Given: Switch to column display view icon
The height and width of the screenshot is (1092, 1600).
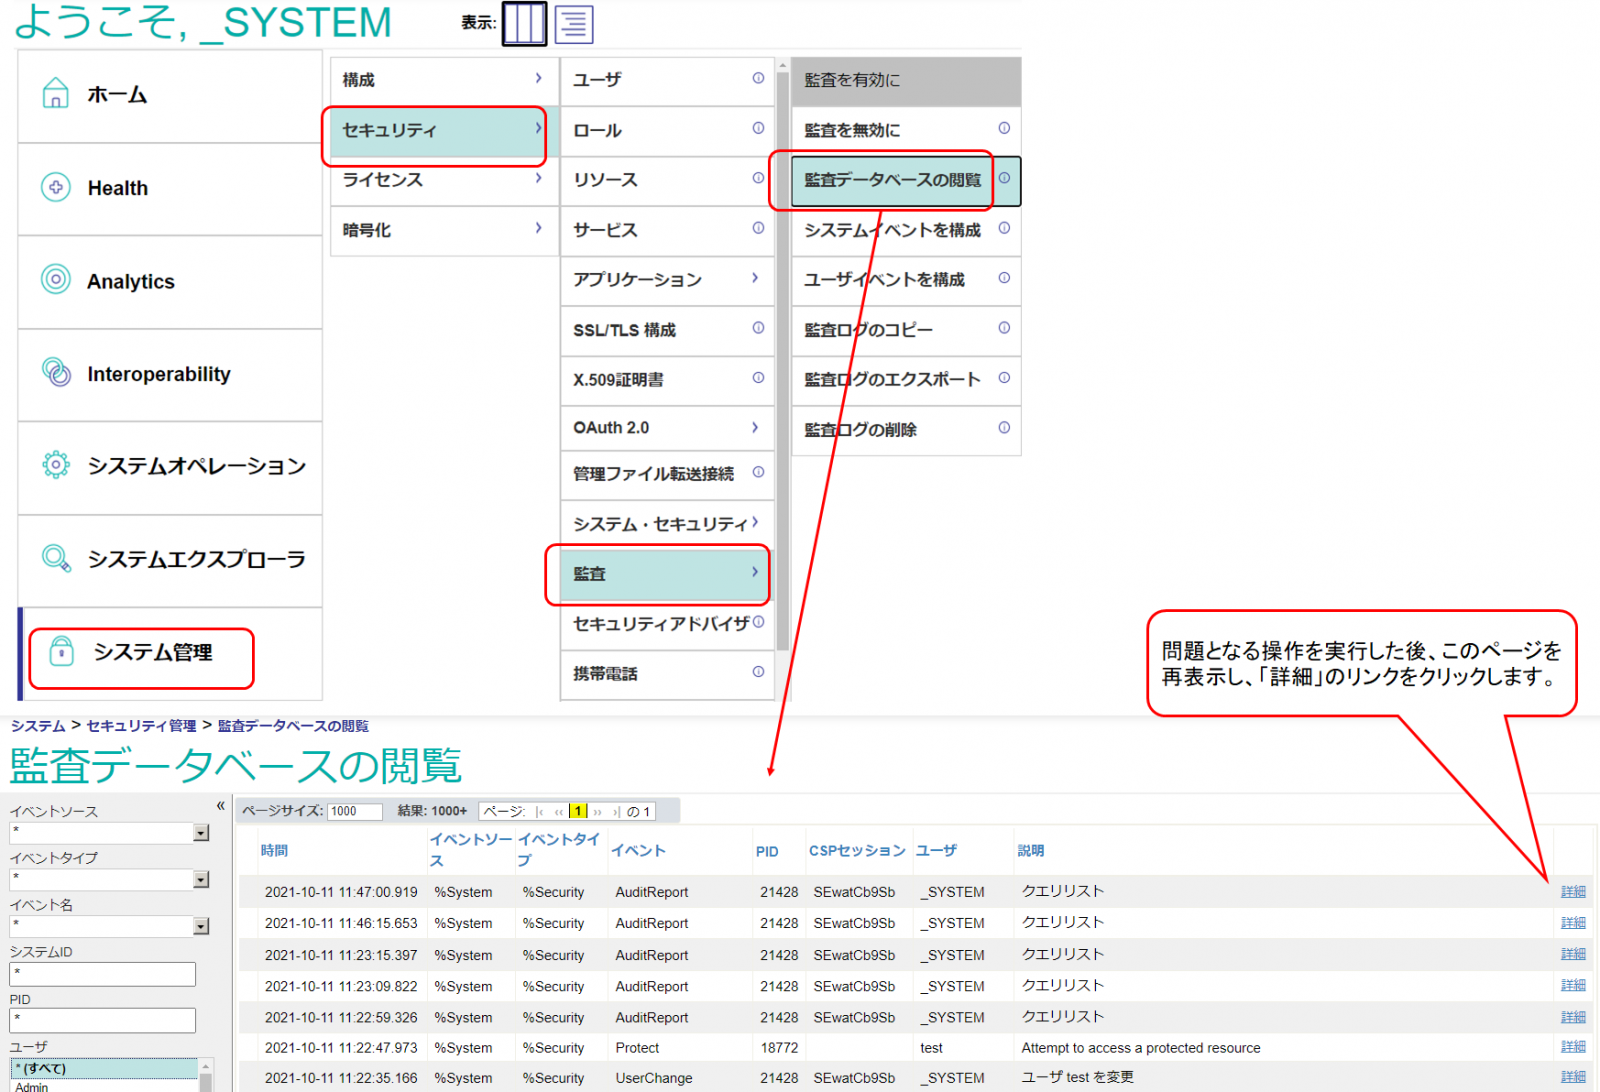Looking at the screenshot, I should (524, 24).
